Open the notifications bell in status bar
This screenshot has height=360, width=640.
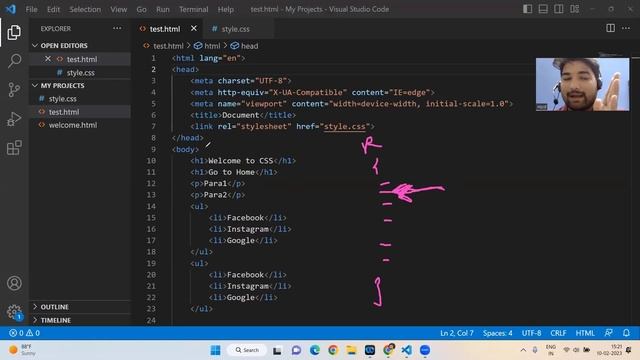626,333
